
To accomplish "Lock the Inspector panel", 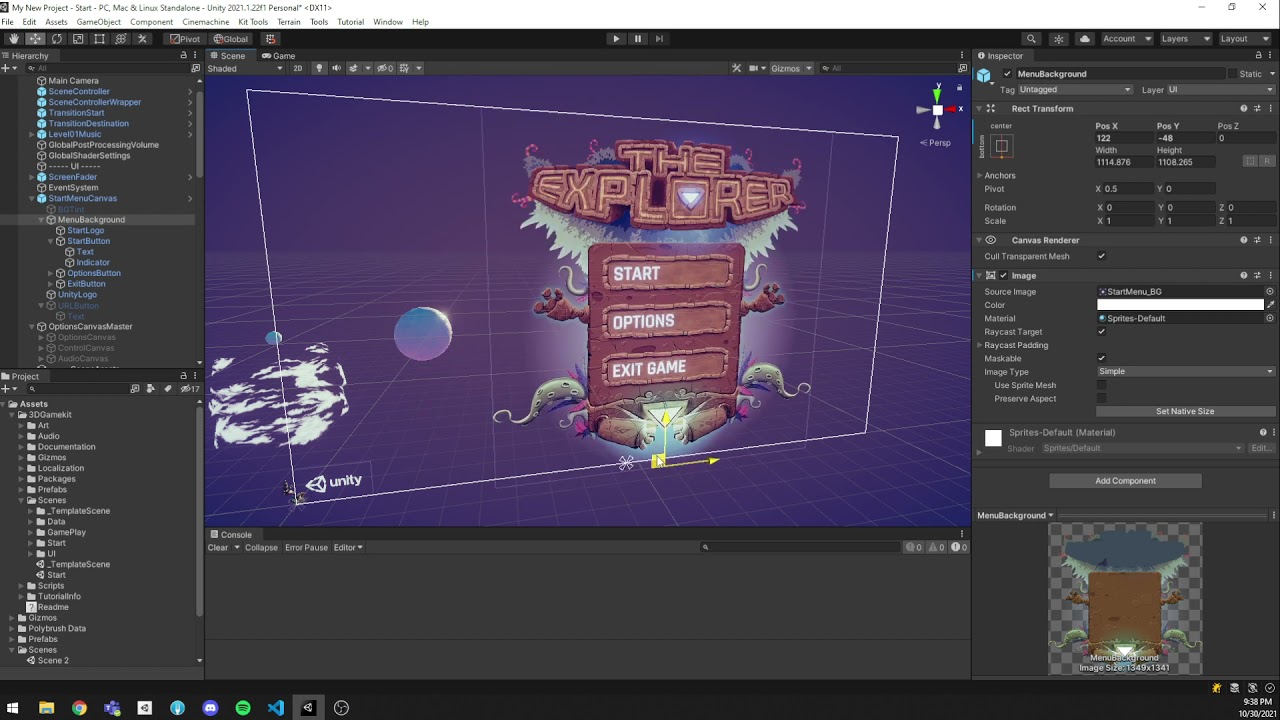I will pyautogui.click(x=1259, y=56).
